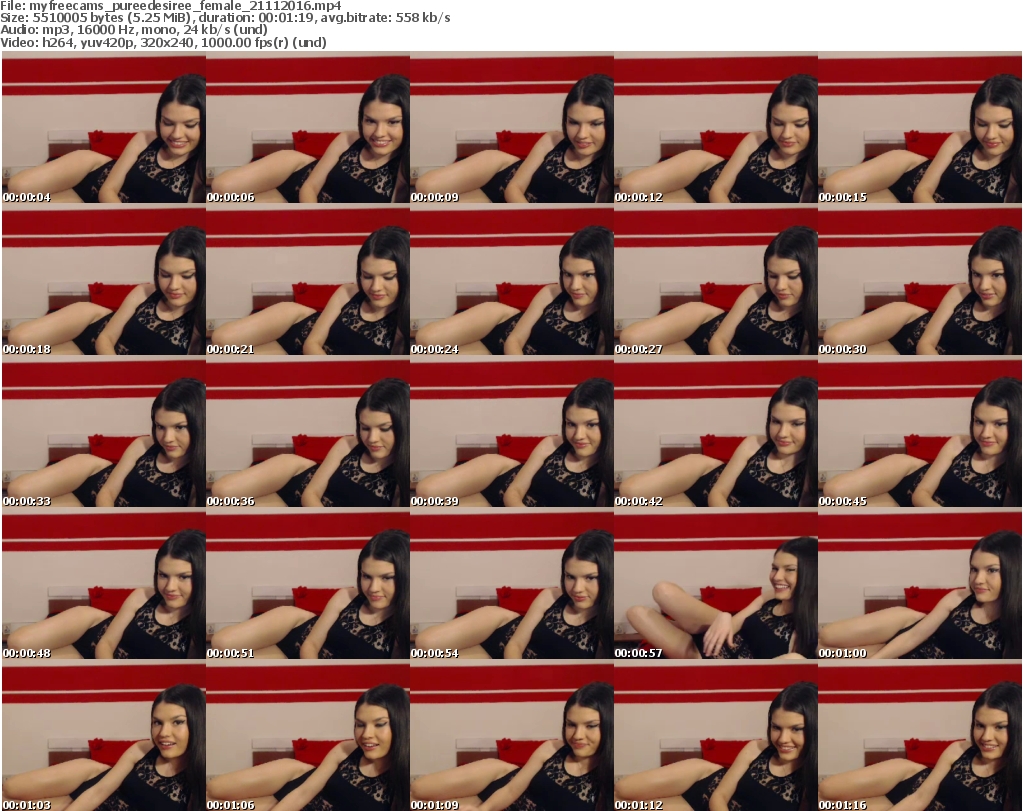
Task: Select the thumbnail frame at 00:00:06
Action: coord(308,127)
